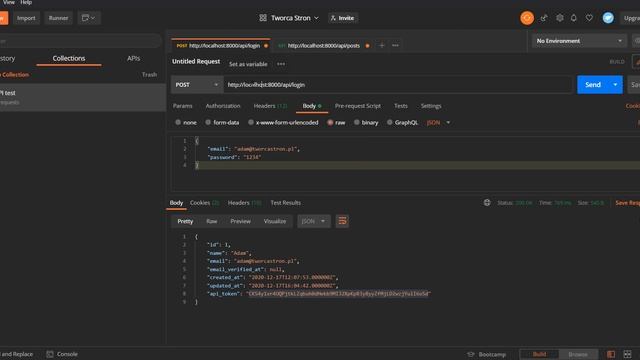Viewport: 640px width, 360px height.
Task: Open the Tests tab
Action: coord(401,106)
